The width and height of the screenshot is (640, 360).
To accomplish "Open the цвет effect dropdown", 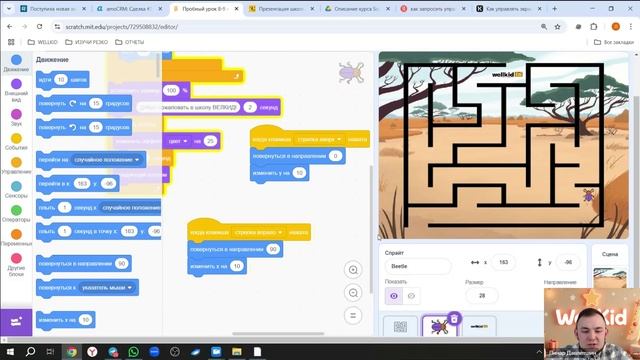I will pyautogui.click(x=178, y=141).
